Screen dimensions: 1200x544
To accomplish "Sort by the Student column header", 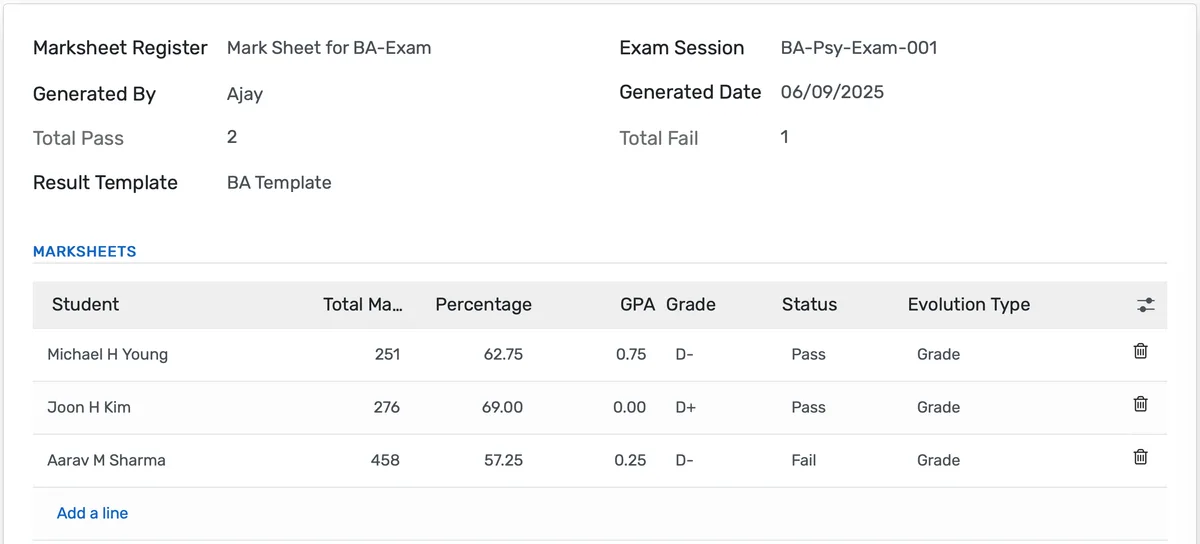I will [x=85, y=305].
